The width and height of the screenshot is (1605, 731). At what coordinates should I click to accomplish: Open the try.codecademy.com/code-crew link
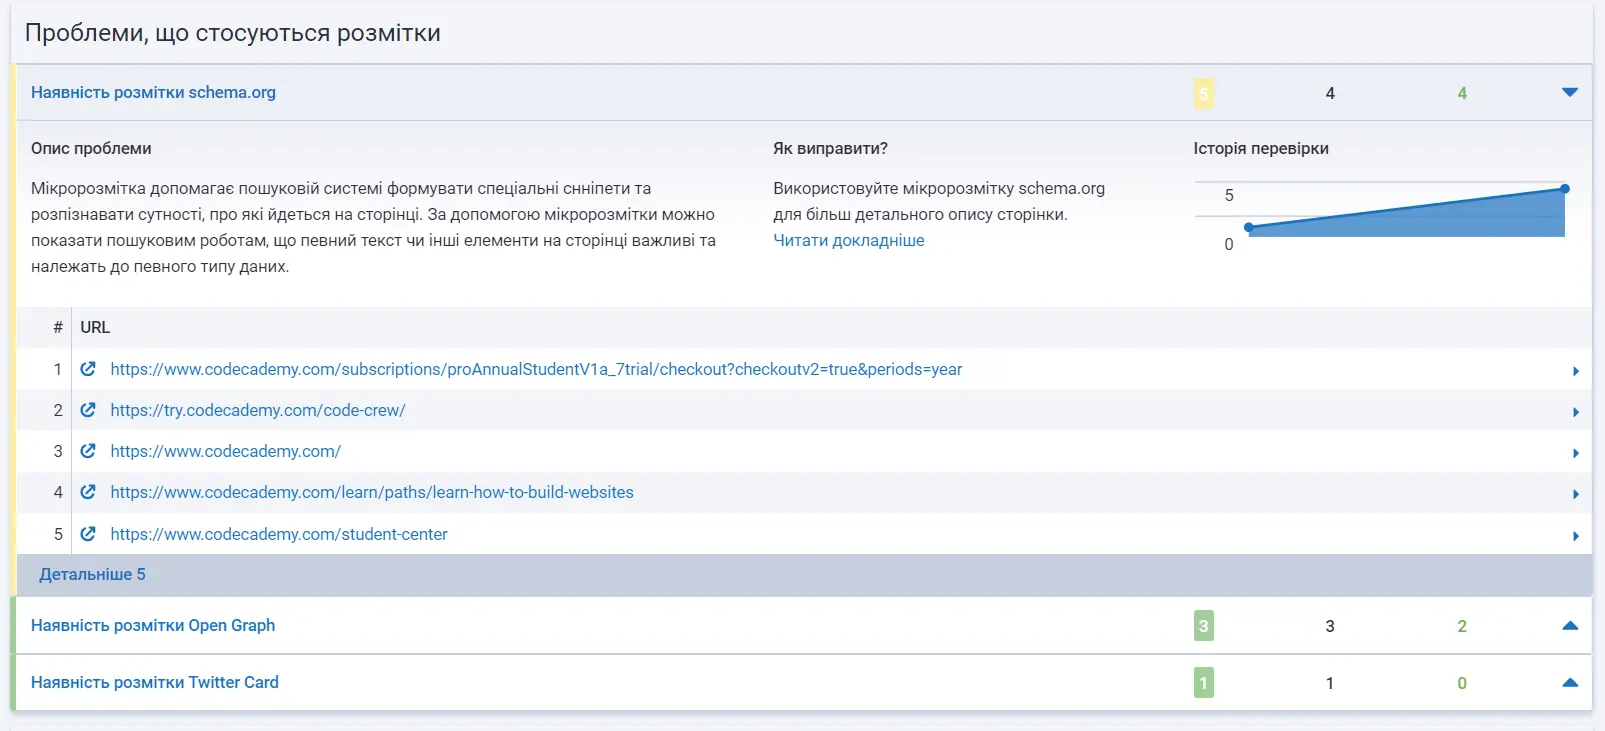point(258,410)
